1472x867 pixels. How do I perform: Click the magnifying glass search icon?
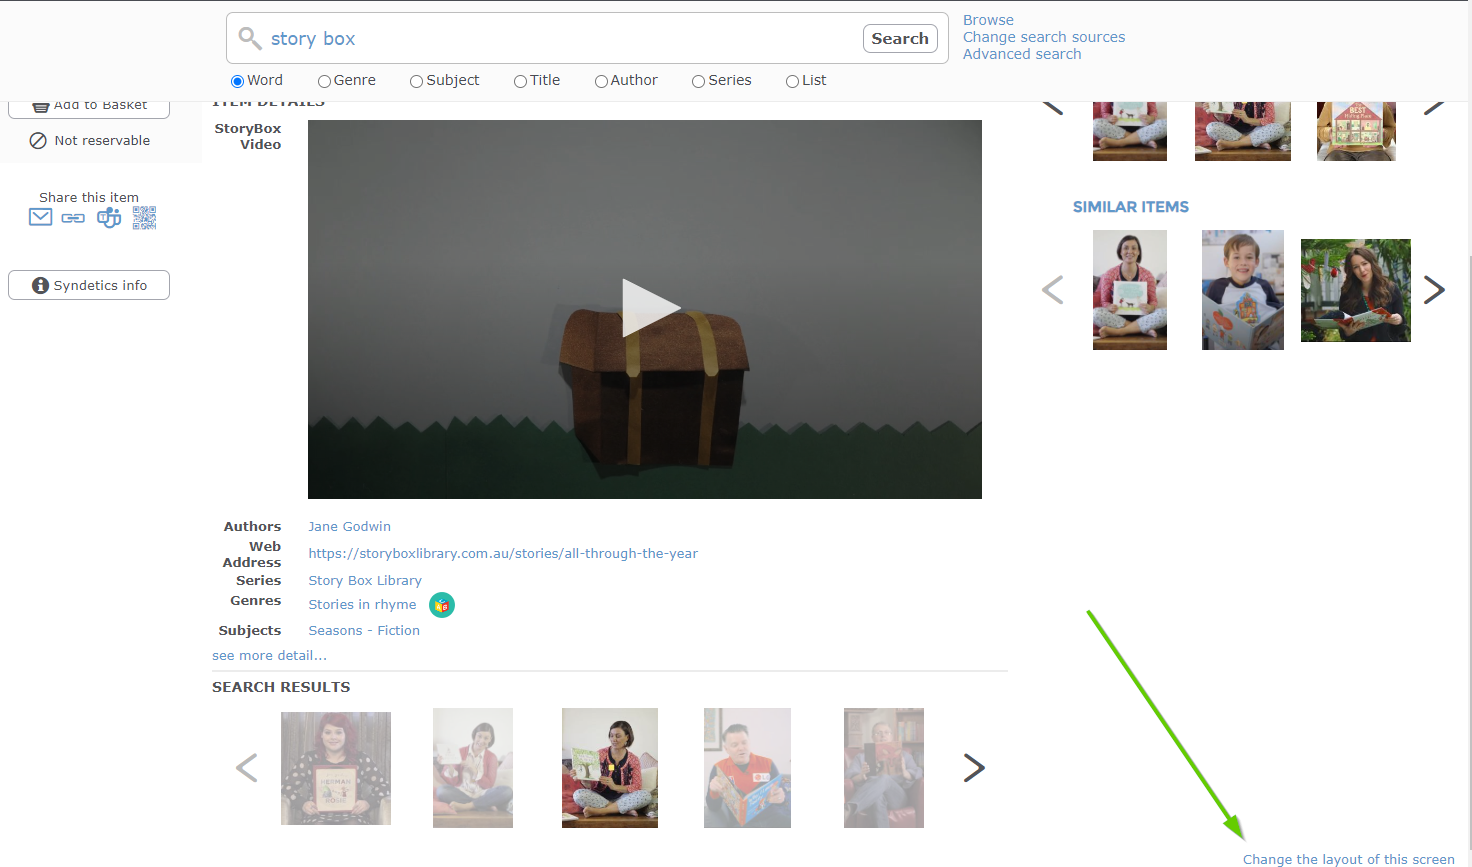click(249, 39)
